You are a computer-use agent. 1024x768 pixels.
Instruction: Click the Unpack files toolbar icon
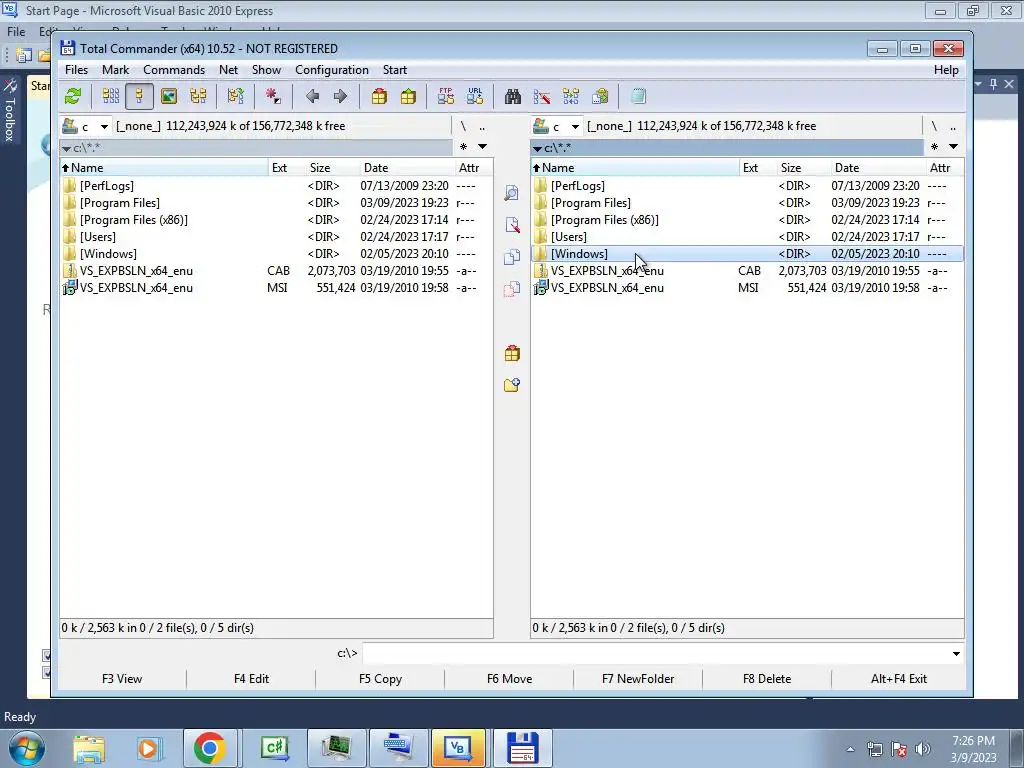point(408,97)
